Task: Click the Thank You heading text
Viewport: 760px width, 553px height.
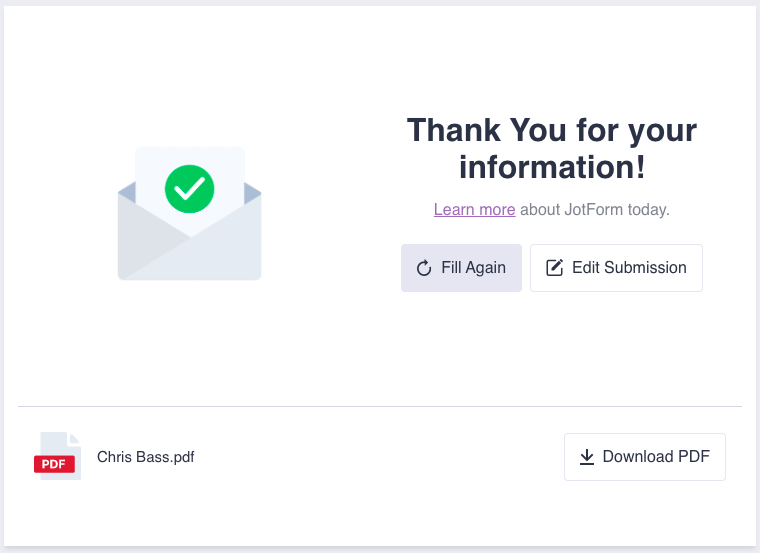Action: point(552,130)
